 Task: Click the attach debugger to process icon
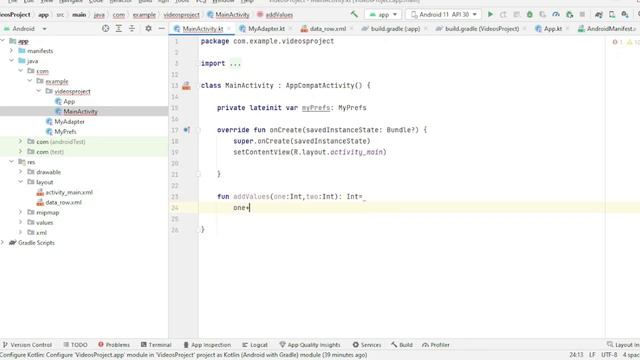click(569, 14)
